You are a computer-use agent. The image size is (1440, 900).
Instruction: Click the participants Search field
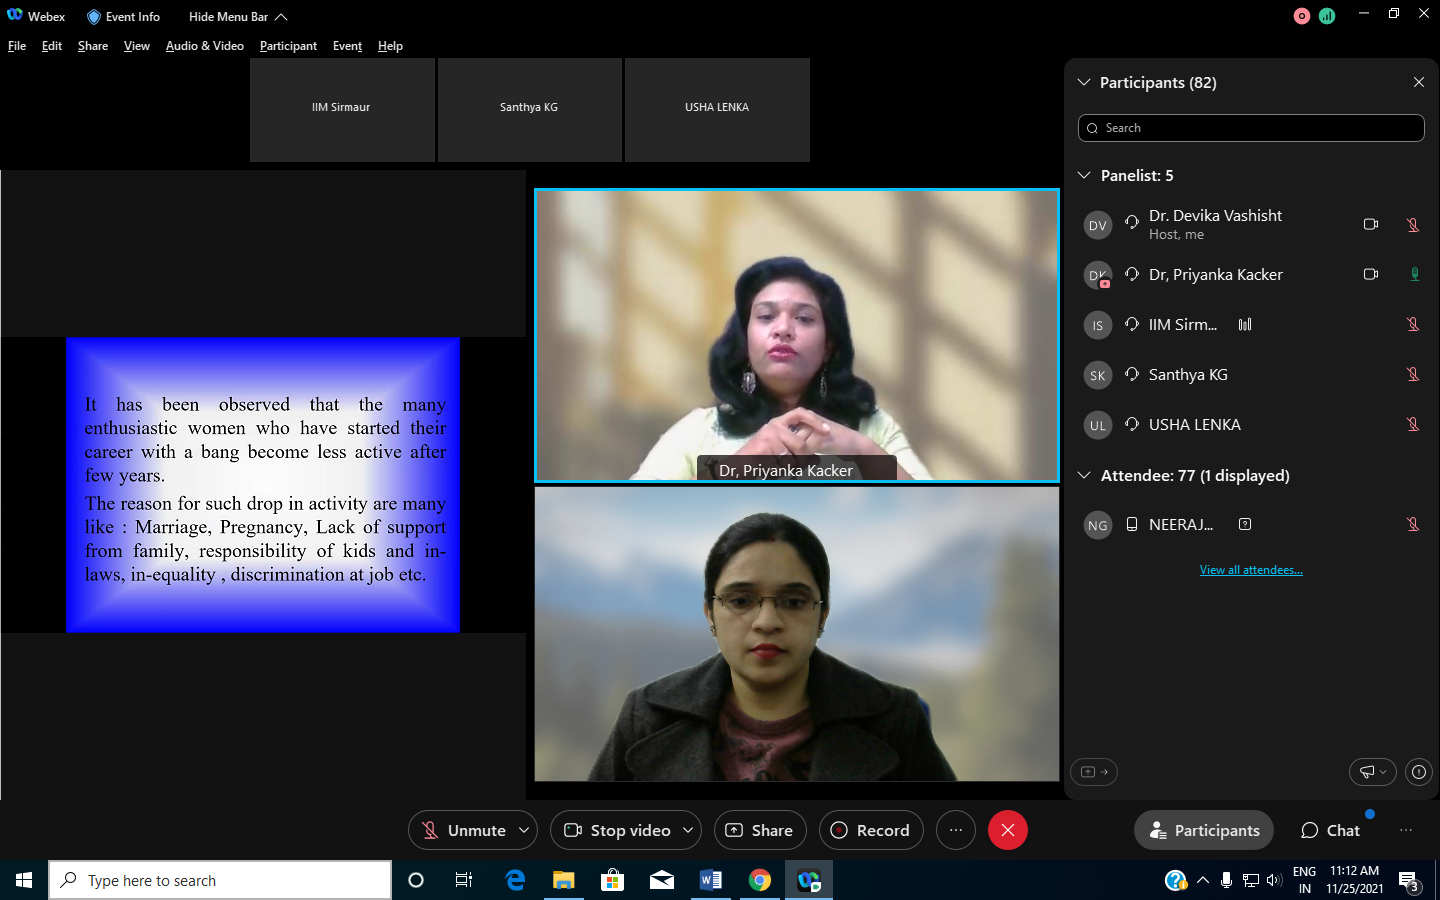pyautogui.click(x=1251, y=128)
